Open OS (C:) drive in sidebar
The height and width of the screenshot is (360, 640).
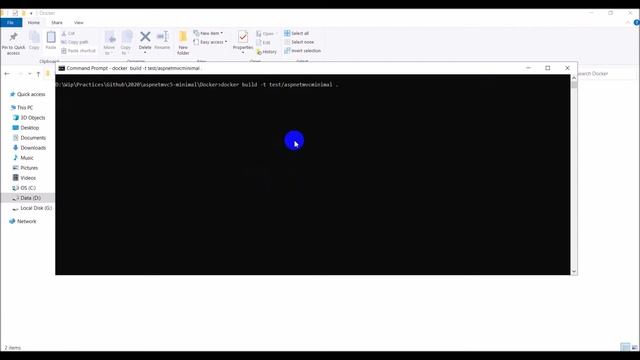(24, 188)
